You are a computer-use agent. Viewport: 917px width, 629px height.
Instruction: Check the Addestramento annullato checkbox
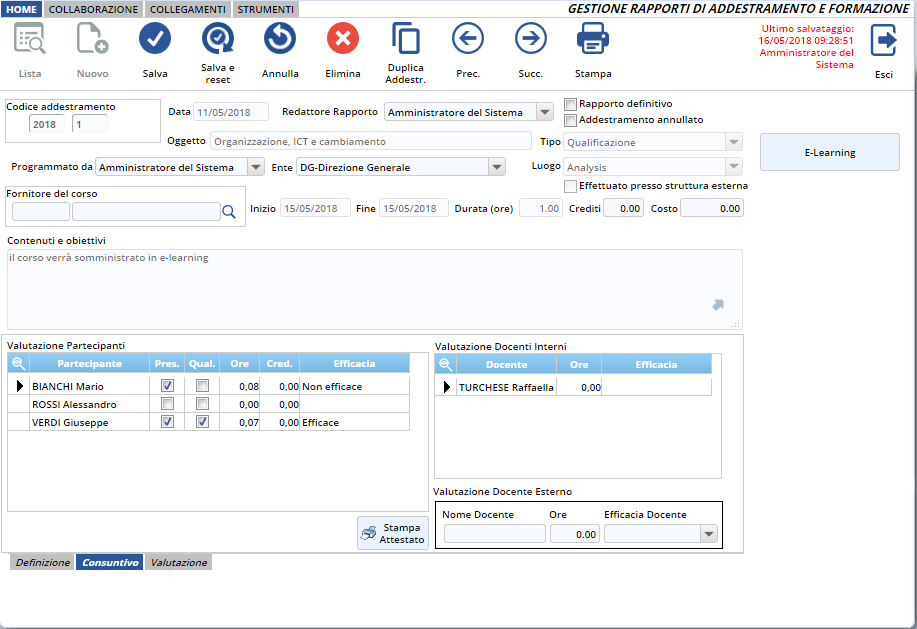point(571,120)
